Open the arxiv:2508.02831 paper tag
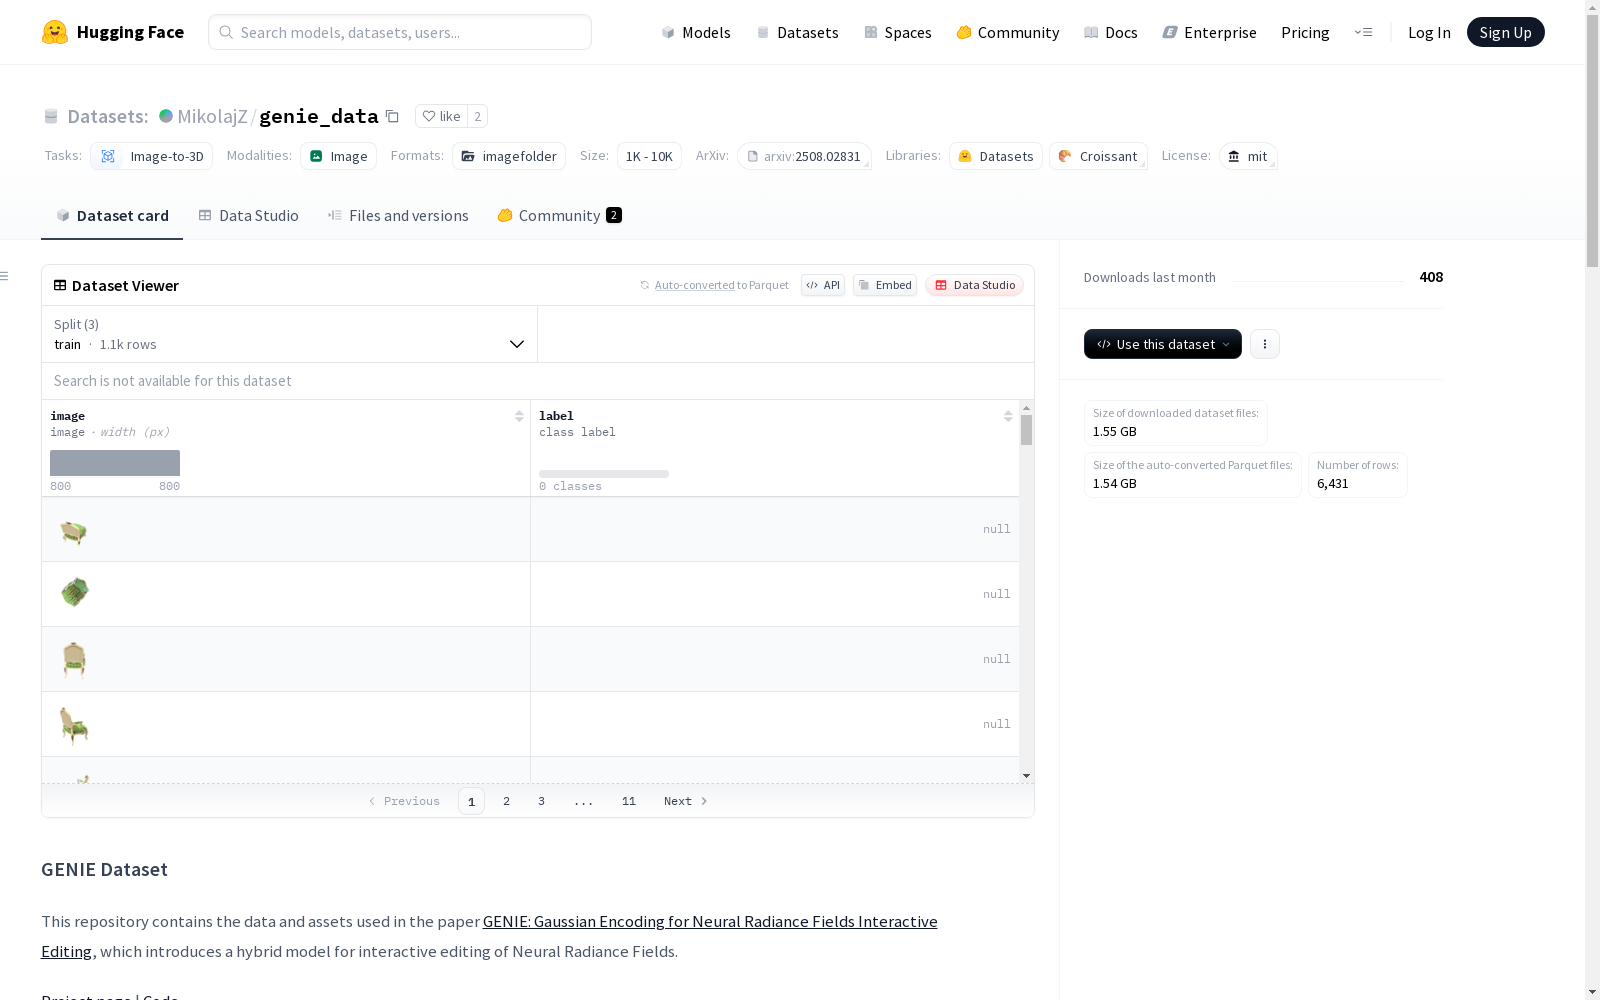Image resolution: width=1600 pixels, height=1000 pixels. [x=804, y=156]
